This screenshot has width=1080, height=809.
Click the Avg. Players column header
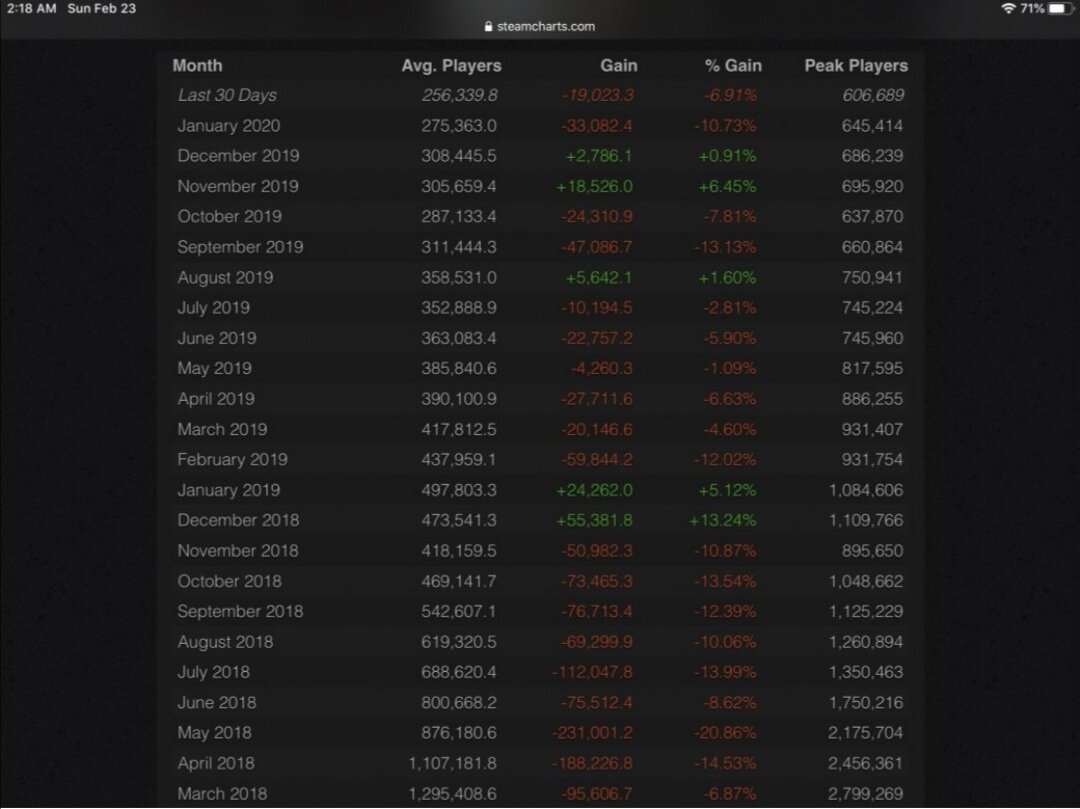click(450, 66)
